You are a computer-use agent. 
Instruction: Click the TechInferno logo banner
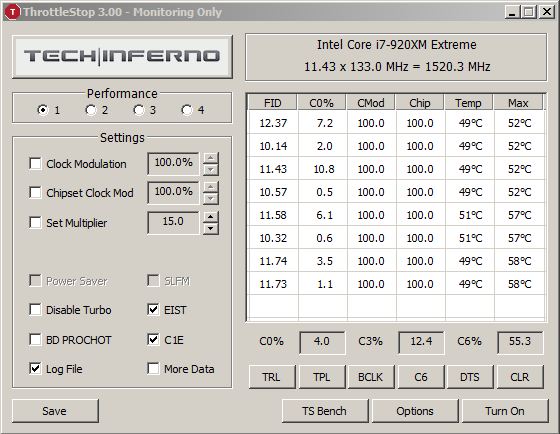122,56
